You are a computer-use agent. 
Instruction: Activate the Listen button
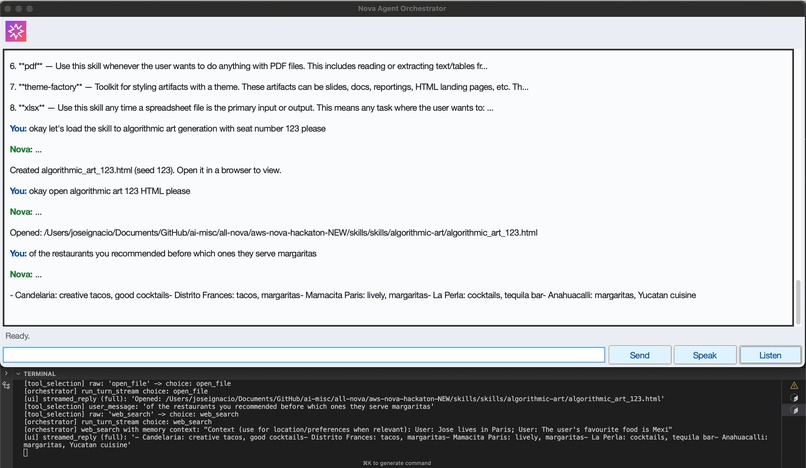pyautogui.click(x=770, y=355)
